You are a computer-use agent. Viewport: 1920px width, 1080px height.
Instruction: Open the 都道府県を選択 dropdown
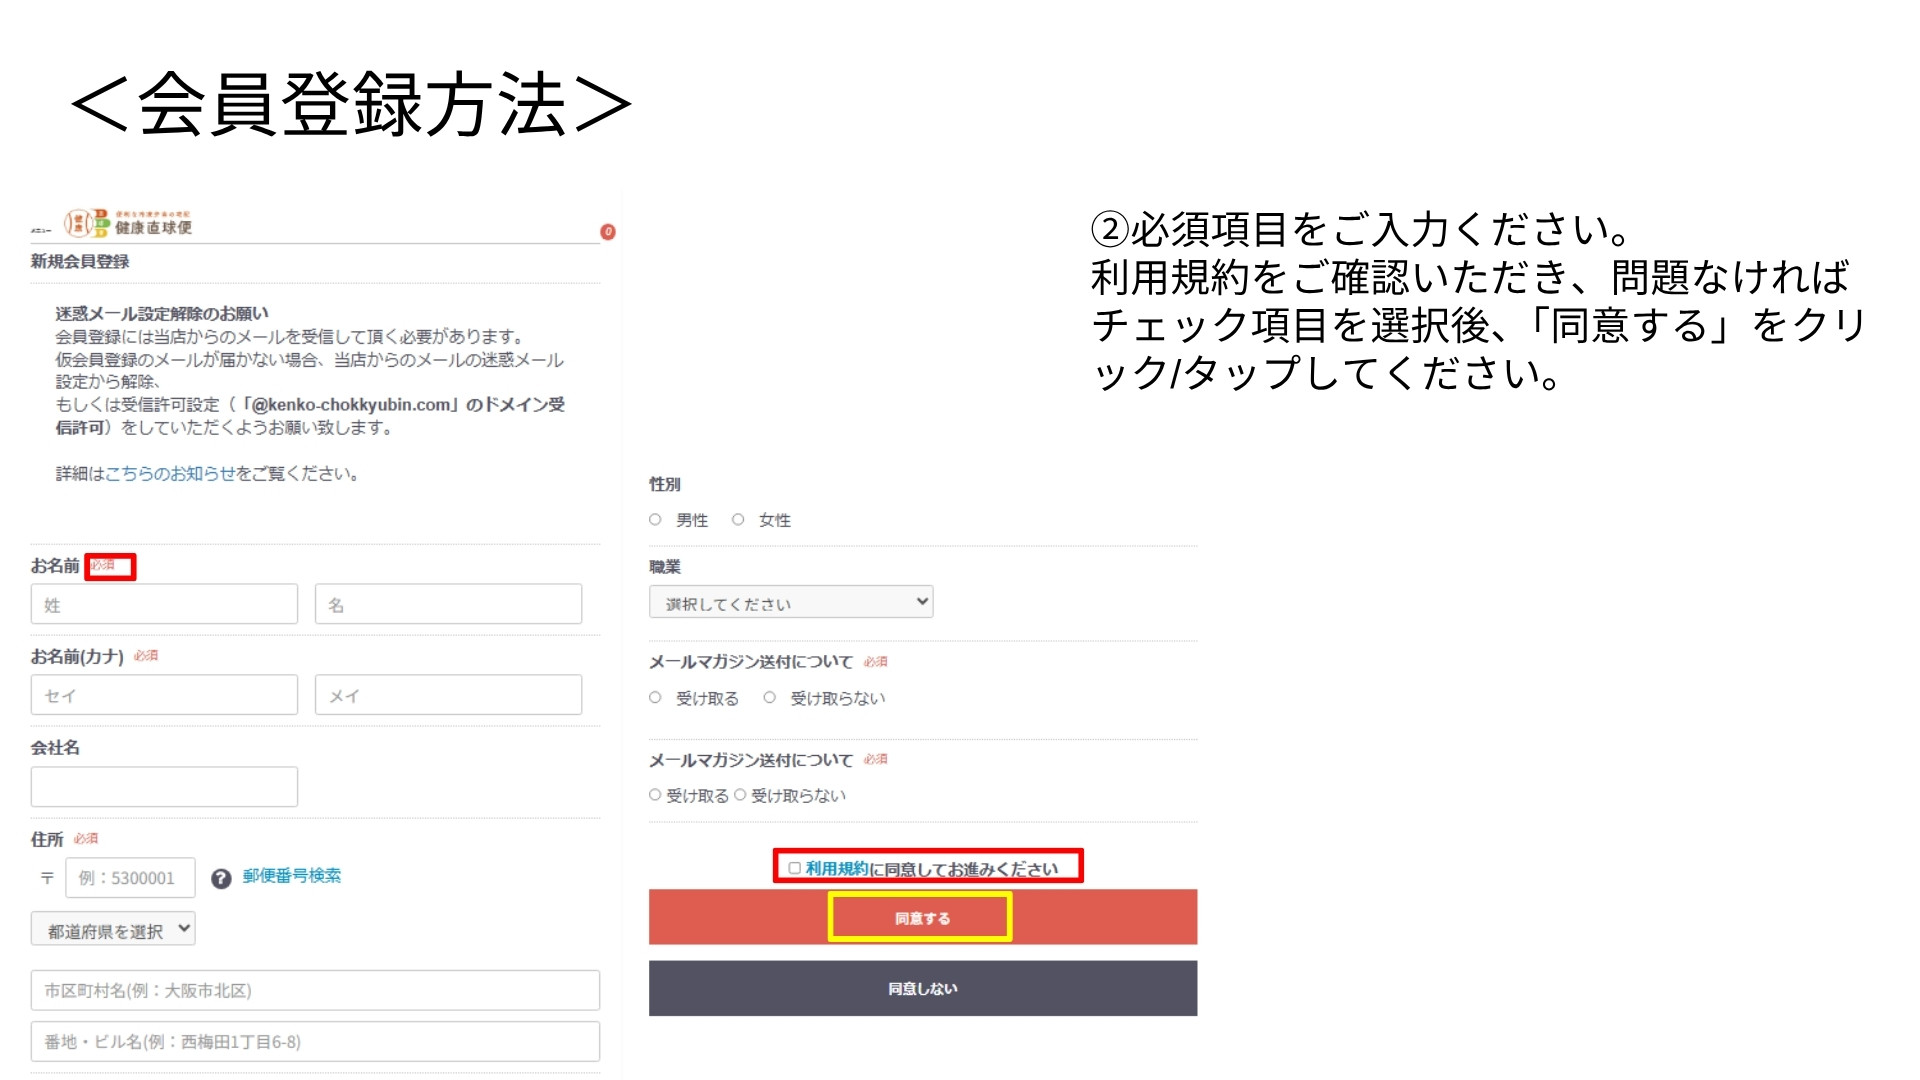coord(111,929)
